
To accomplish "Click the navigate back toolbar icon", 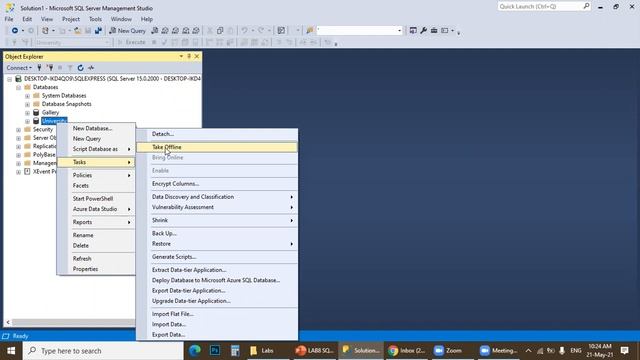I will (x=15, y=31).
